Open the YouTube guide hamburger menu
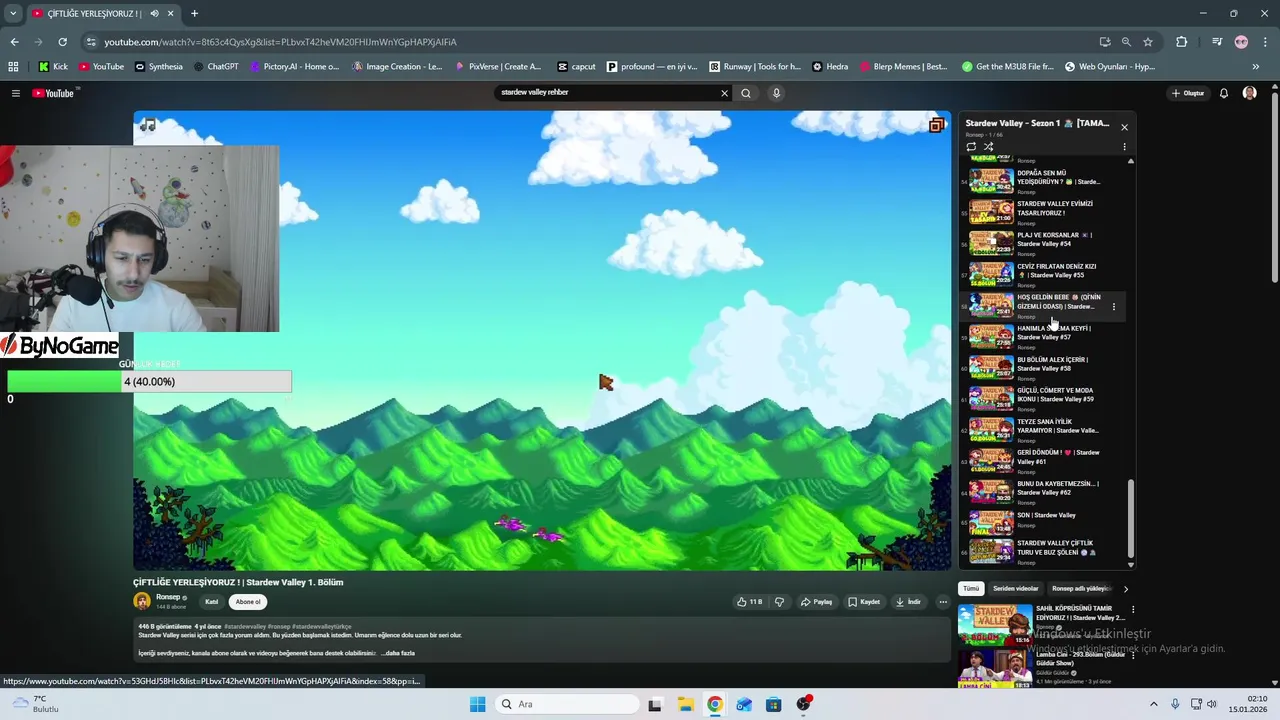 (x=15, y=93)
